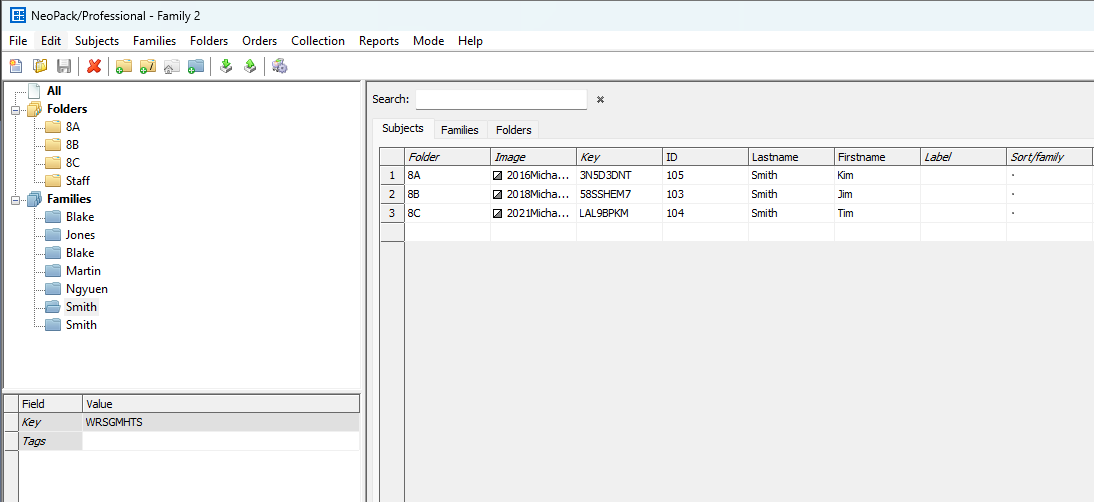
Task: Collapse the Families tree node
Action: point(16,199)
